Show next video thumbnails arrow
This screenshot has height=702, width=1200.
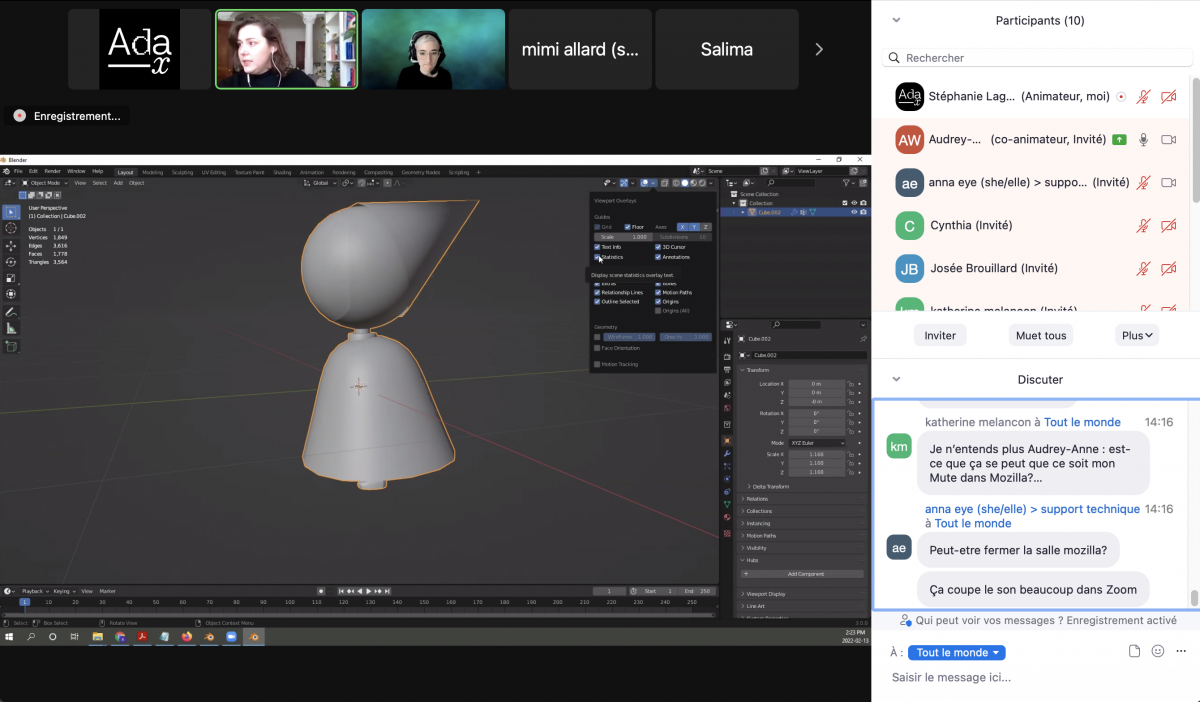[820, 49]
